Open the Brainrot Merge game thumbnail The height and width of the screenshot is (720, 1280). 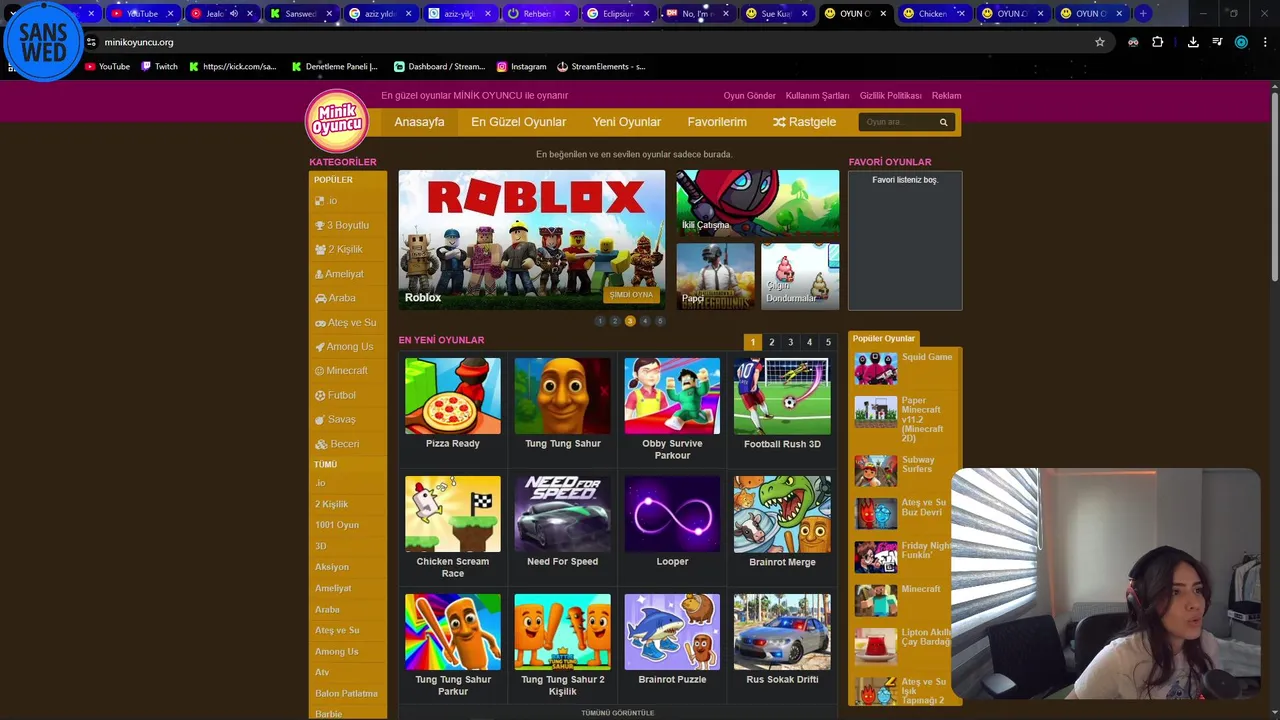pos(782,514)
